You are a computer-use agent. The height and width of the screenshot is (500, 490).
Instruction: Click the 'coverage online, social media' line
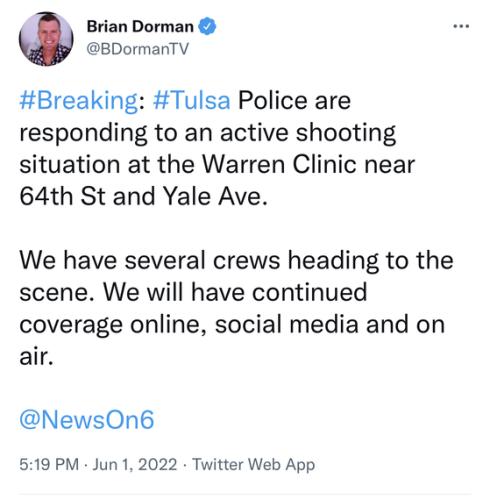click(x=232, y=324)
